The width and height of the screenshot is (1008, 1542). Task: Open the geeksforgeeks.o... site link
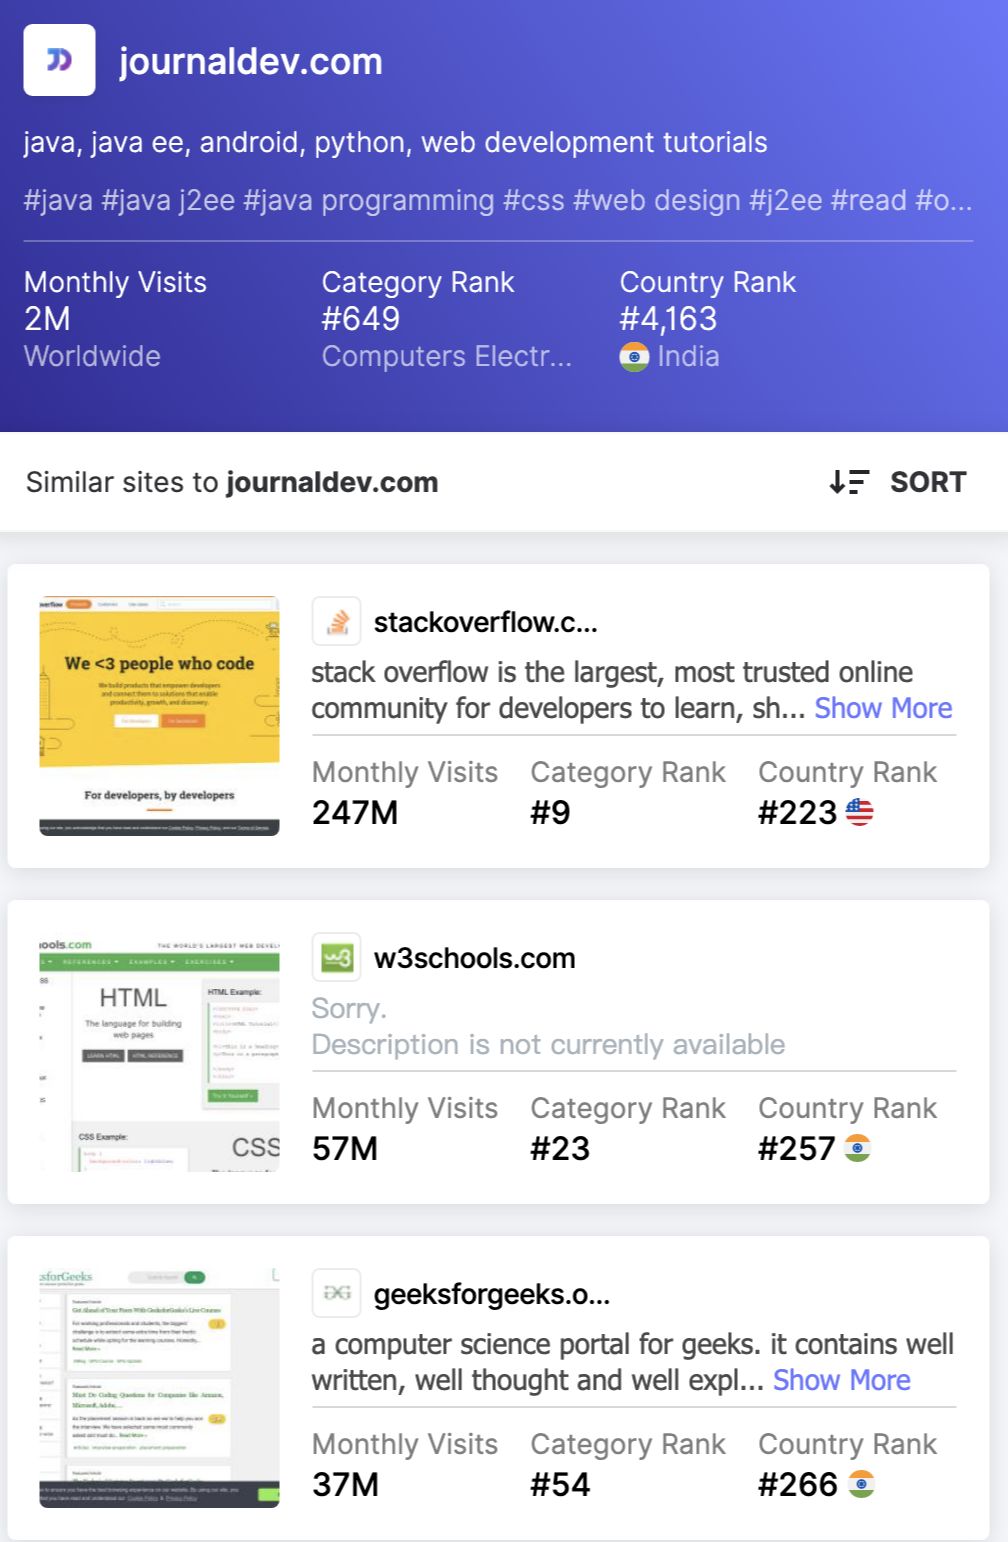coord(491,1294)
